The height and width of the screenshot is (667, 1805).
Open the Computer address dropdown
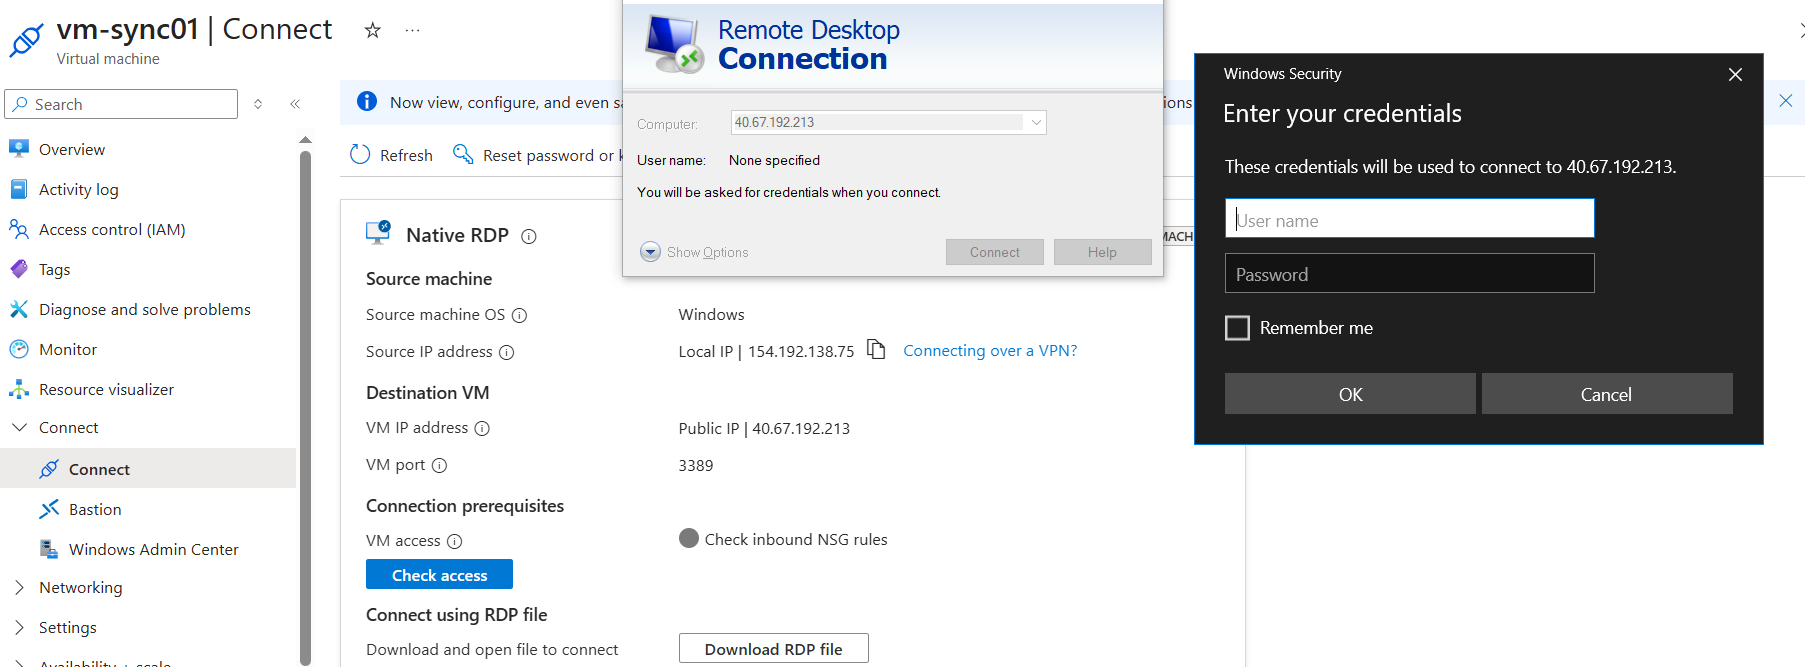pyautogui.click(x=1036, y=122)
